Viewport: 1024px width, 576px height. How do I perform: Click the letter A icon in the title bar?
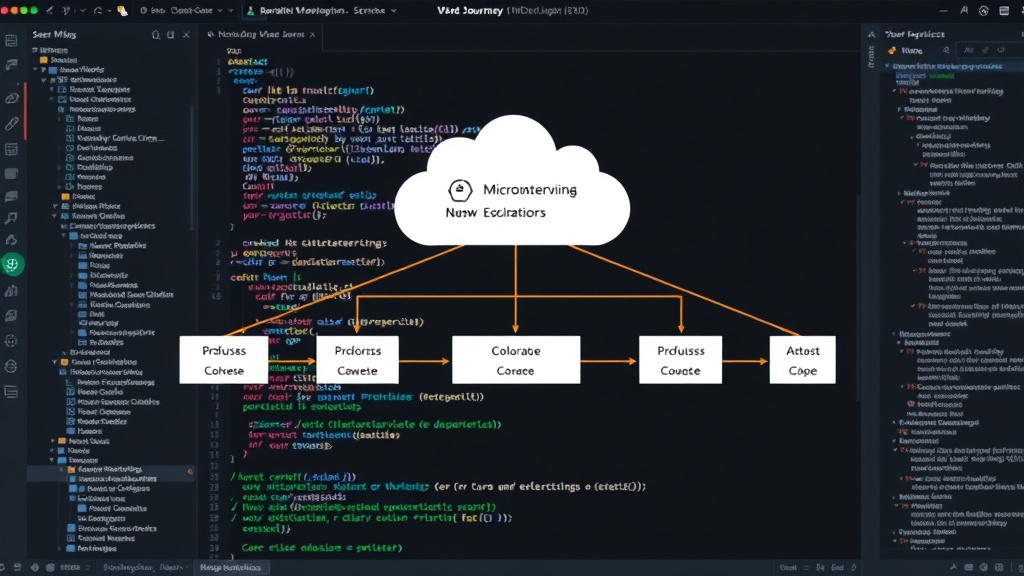964,10
